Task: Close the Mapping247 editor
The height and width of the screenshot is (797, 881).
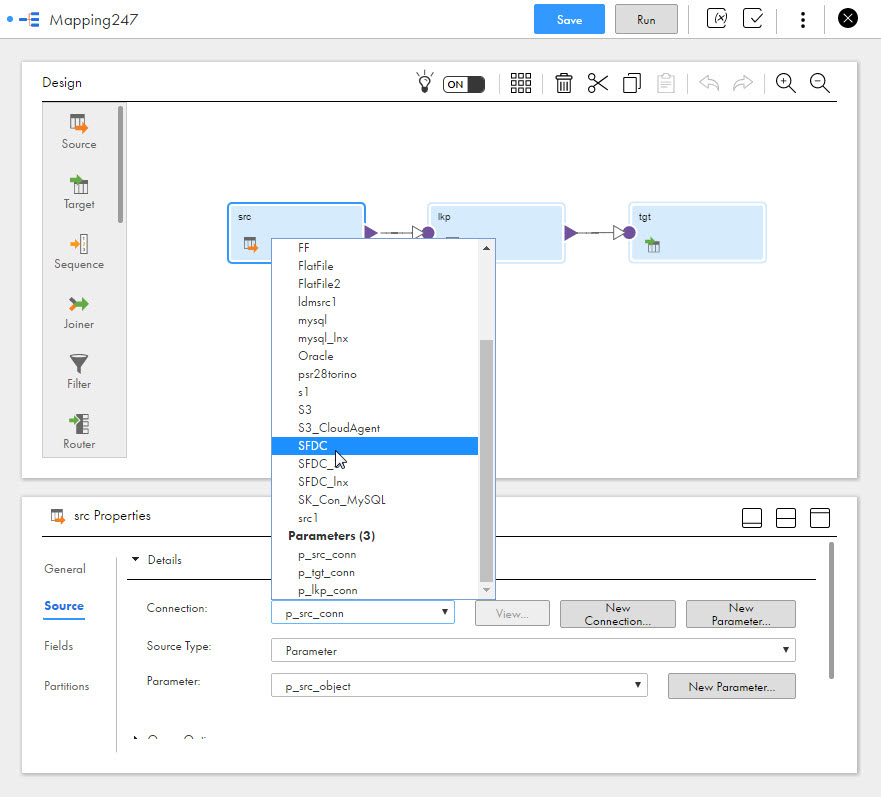Action: 847,19
